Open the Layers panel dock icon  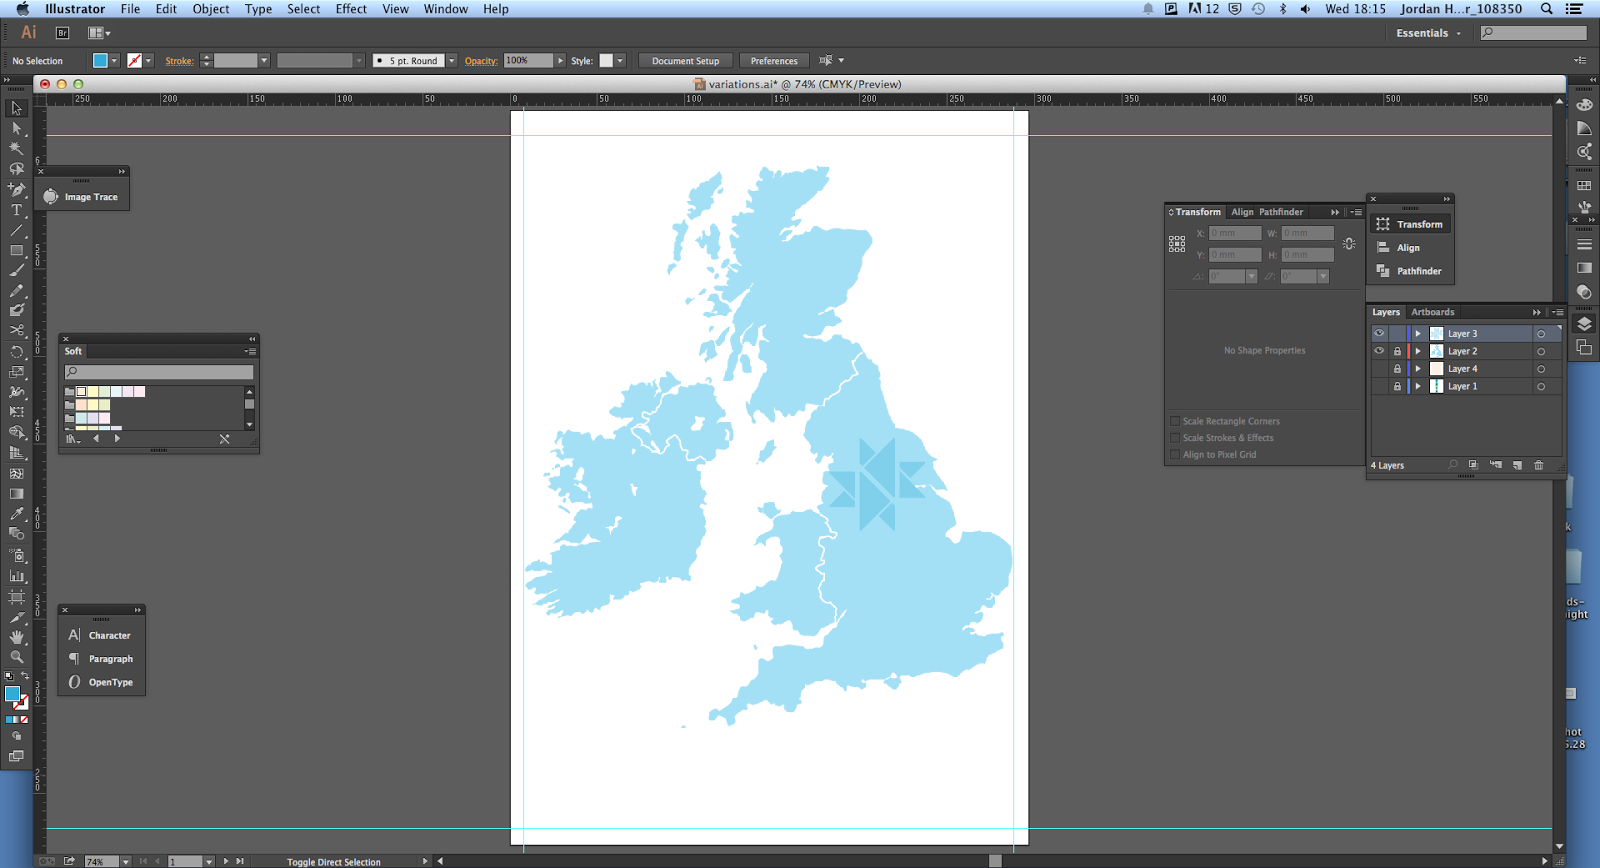pyautogui.click(x=1584, y=324)
